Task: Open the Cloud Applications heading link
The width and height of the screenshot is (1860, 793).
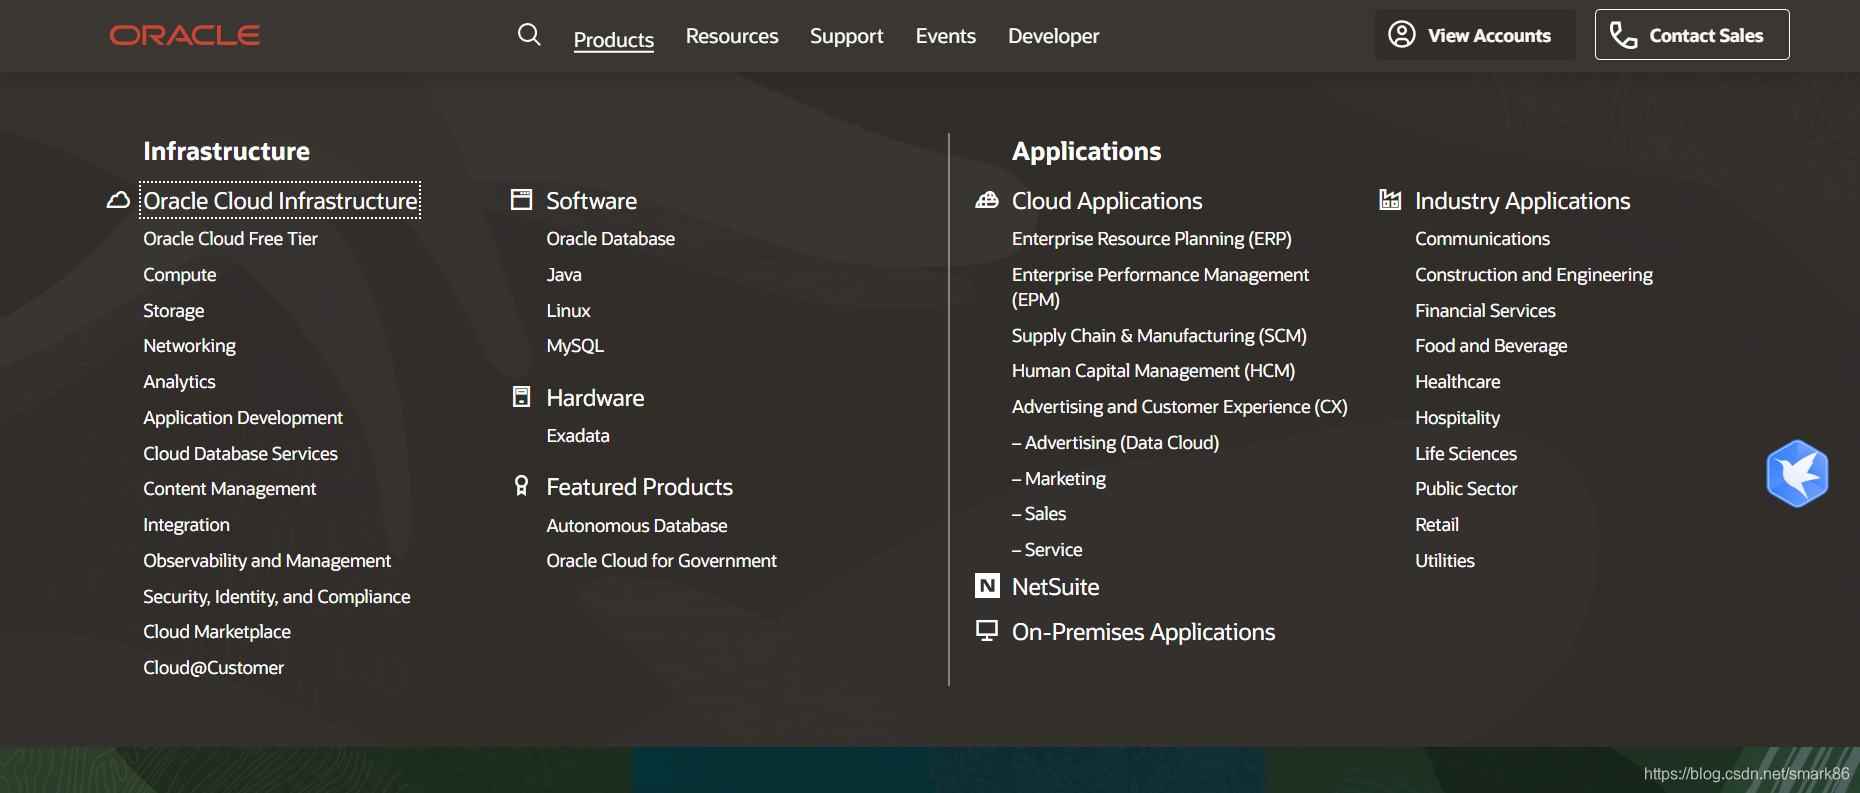Action: pyautogui.click(x=1107, y=201)
